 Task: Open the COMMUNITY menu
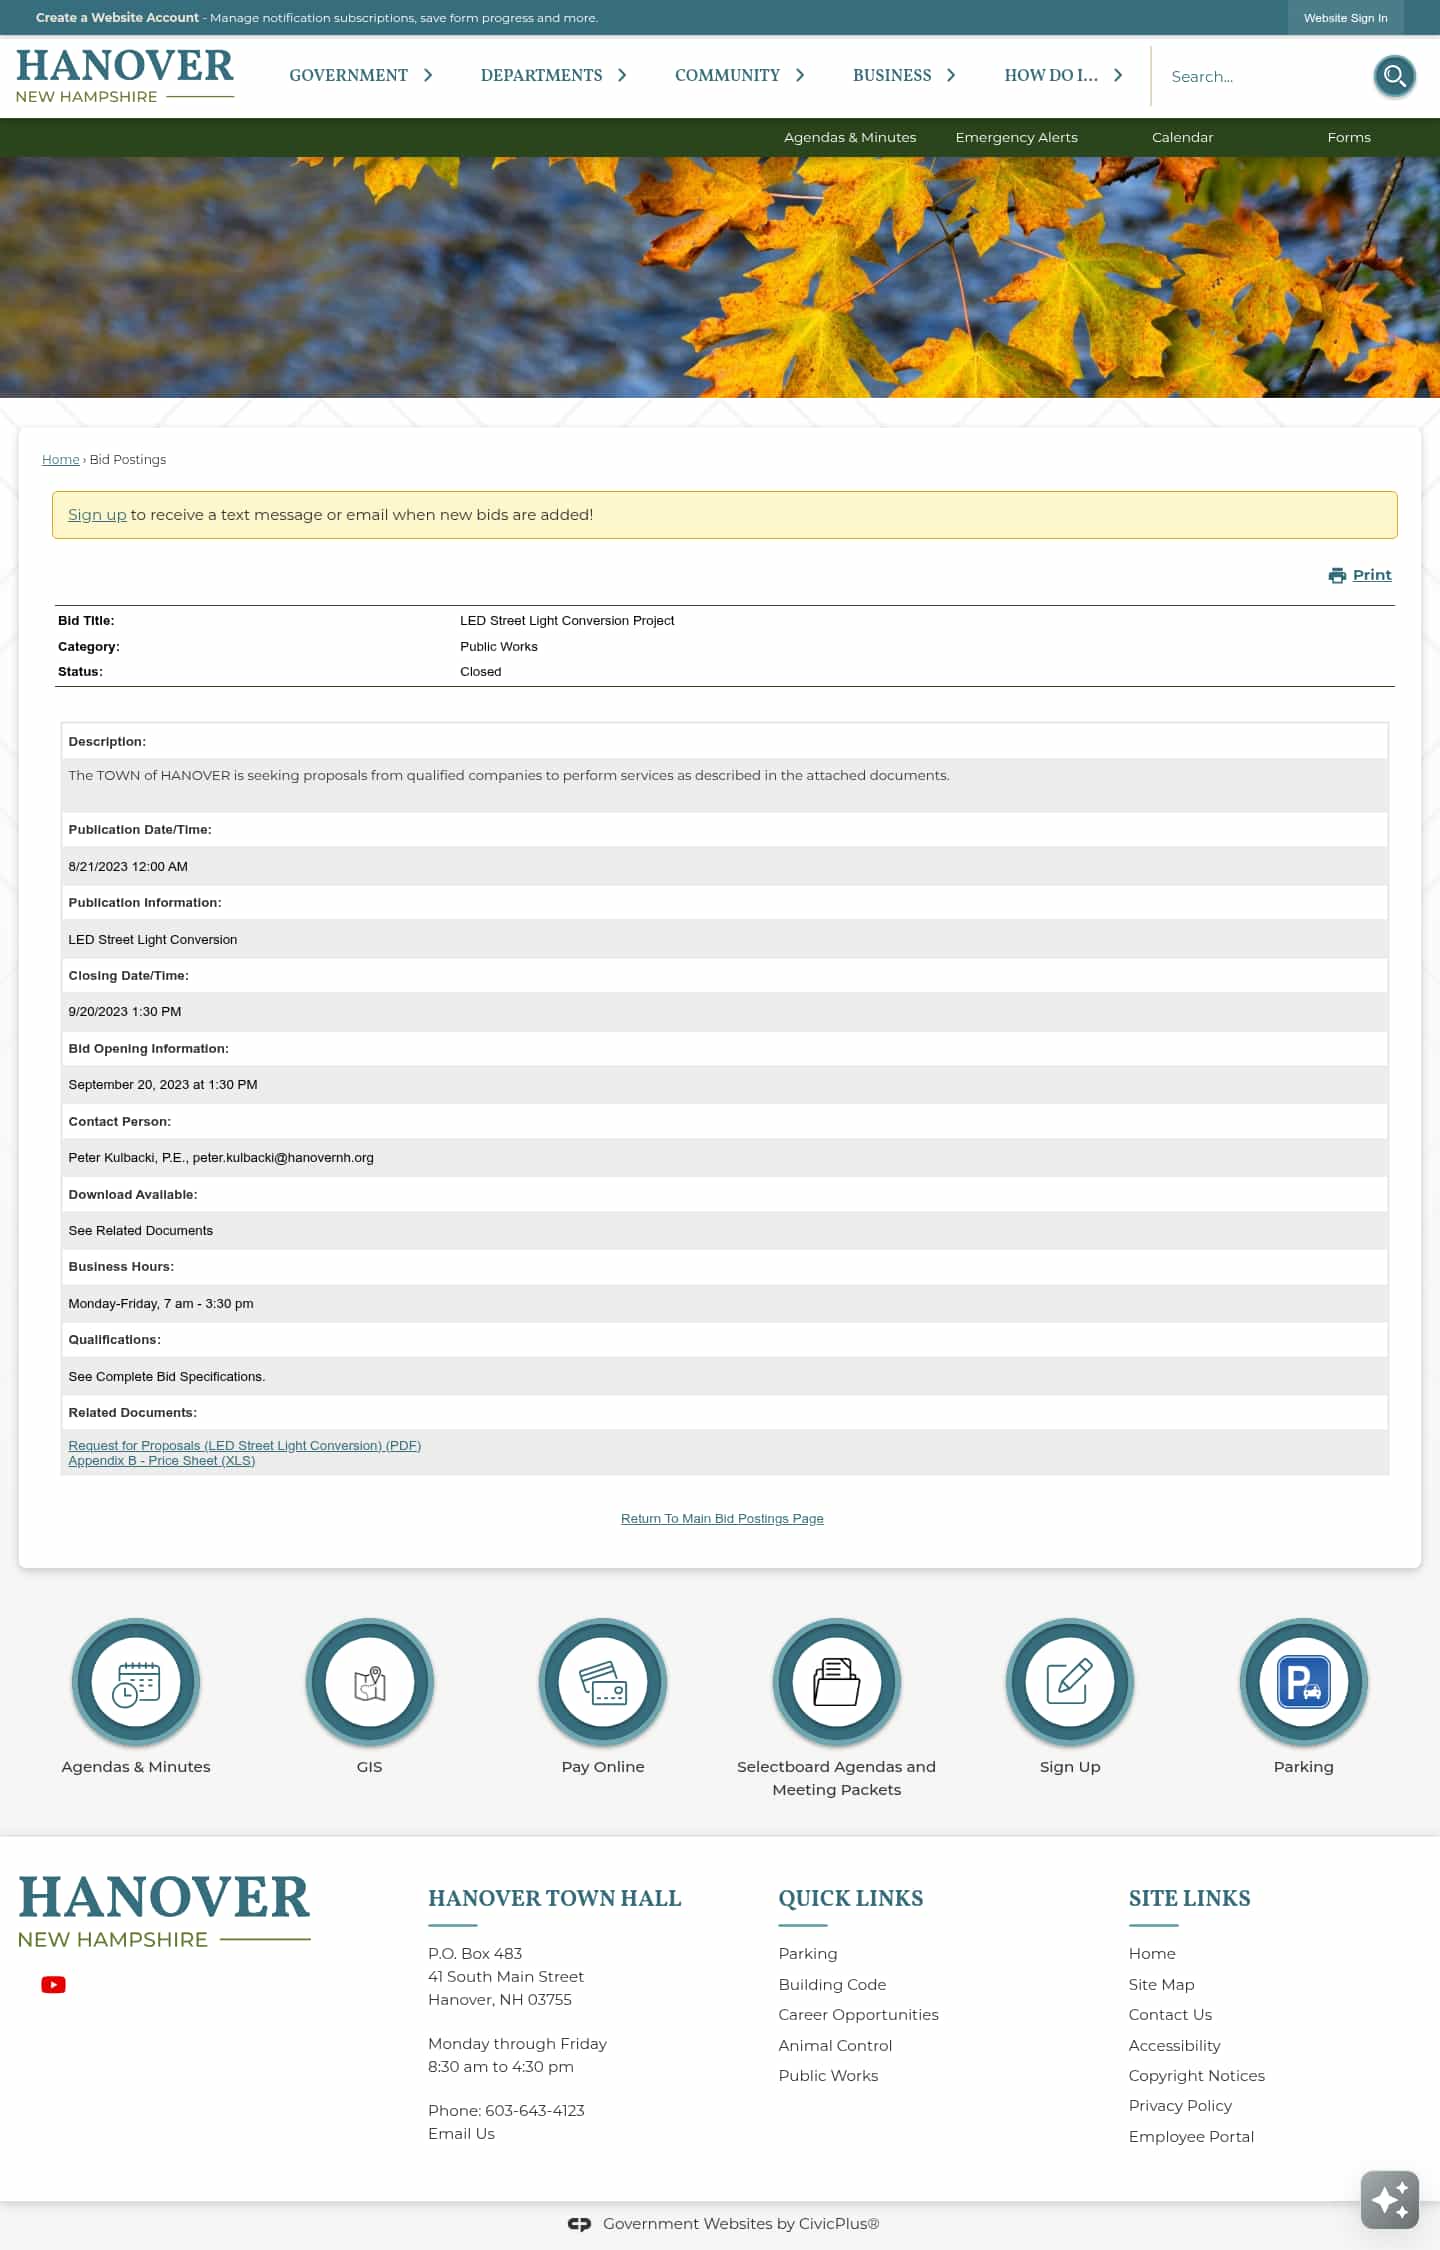[x=727, y=75]
